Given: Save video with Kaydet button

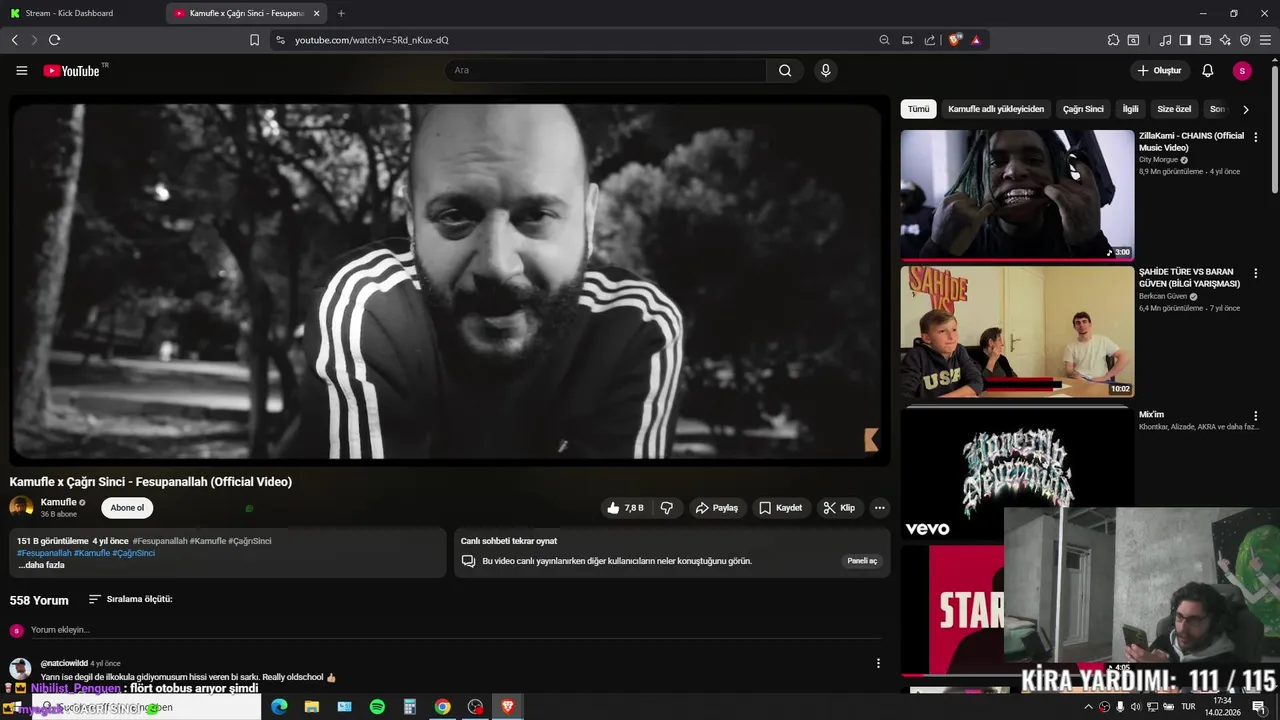Looking at the screenshot, I should 780,508.
